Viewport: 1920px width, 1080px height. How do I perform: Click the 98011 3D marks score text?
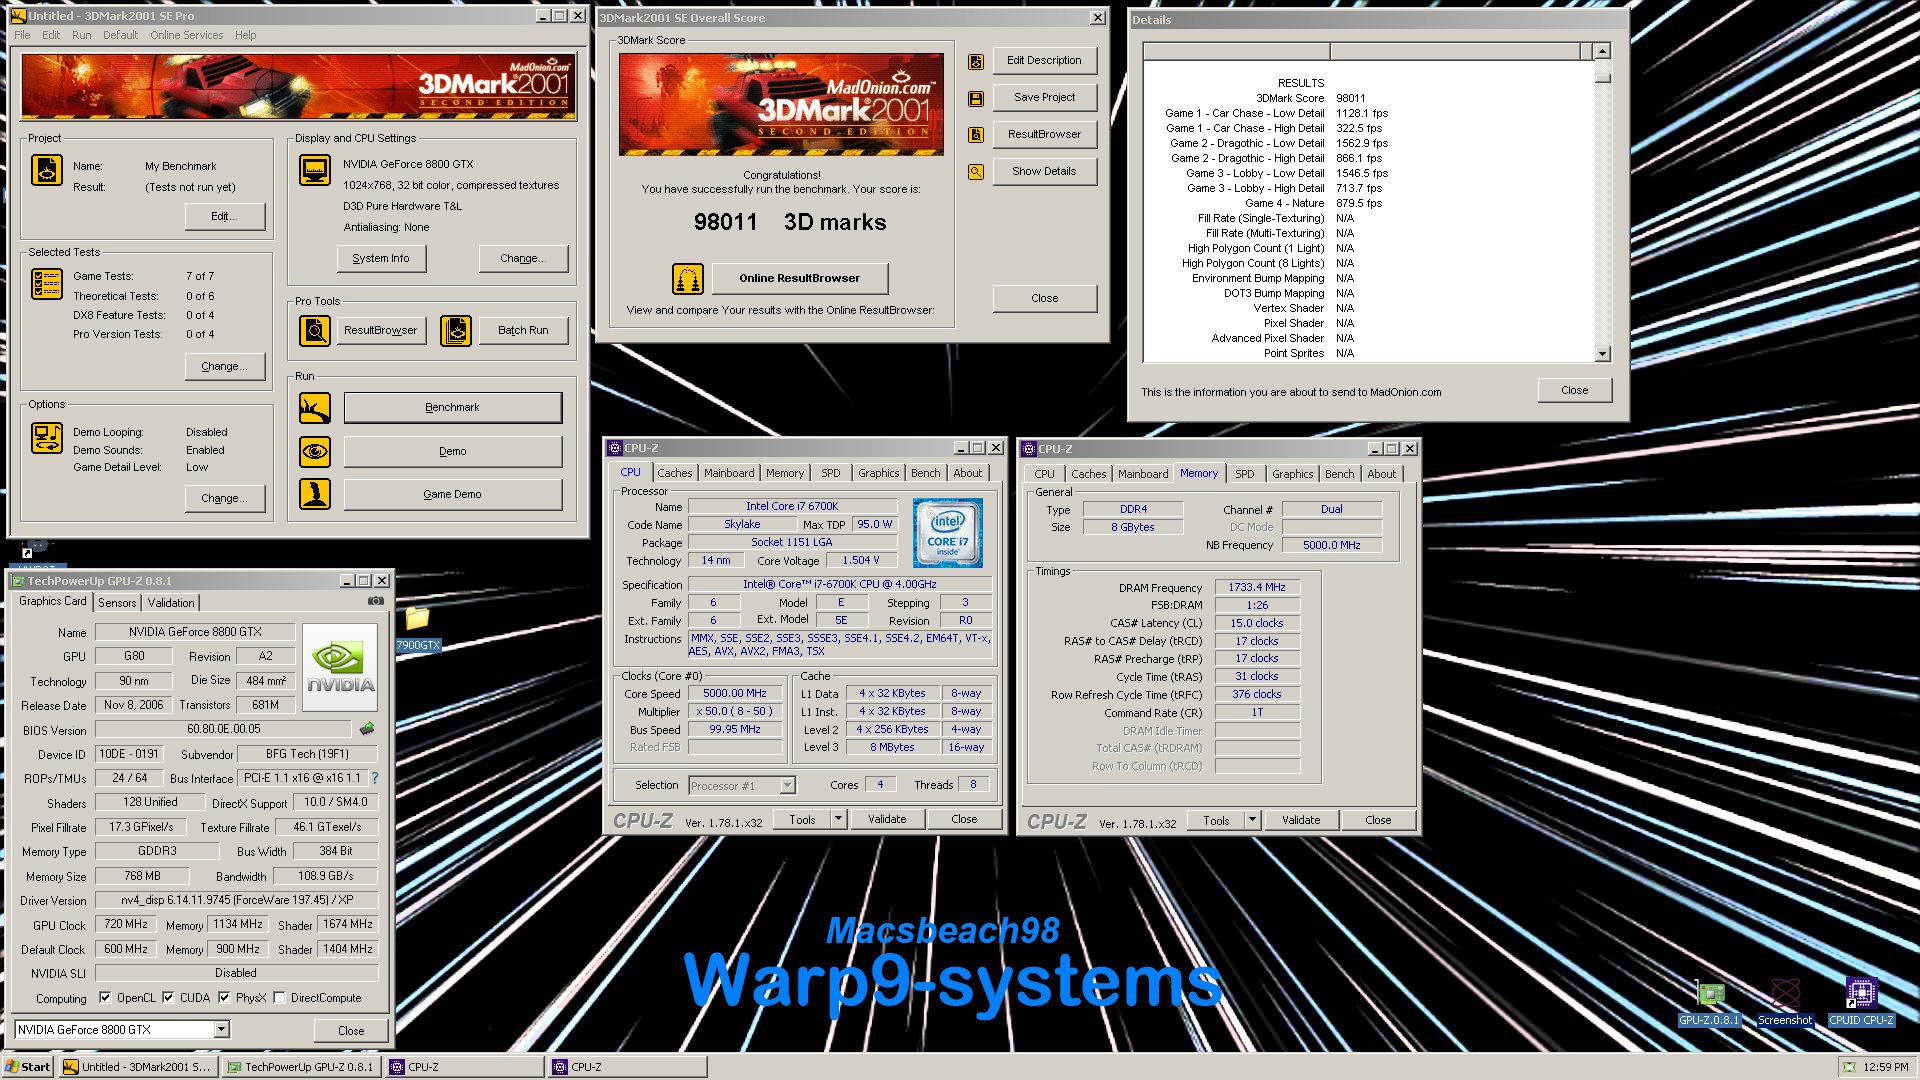(790, 222)
